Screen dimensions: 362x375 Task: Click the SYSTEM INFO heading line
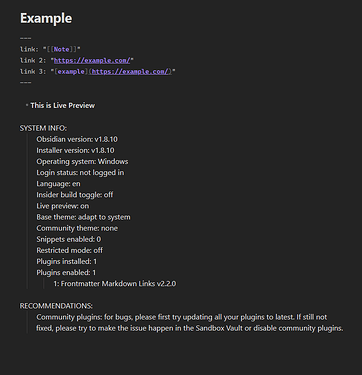tap(43, 128)
